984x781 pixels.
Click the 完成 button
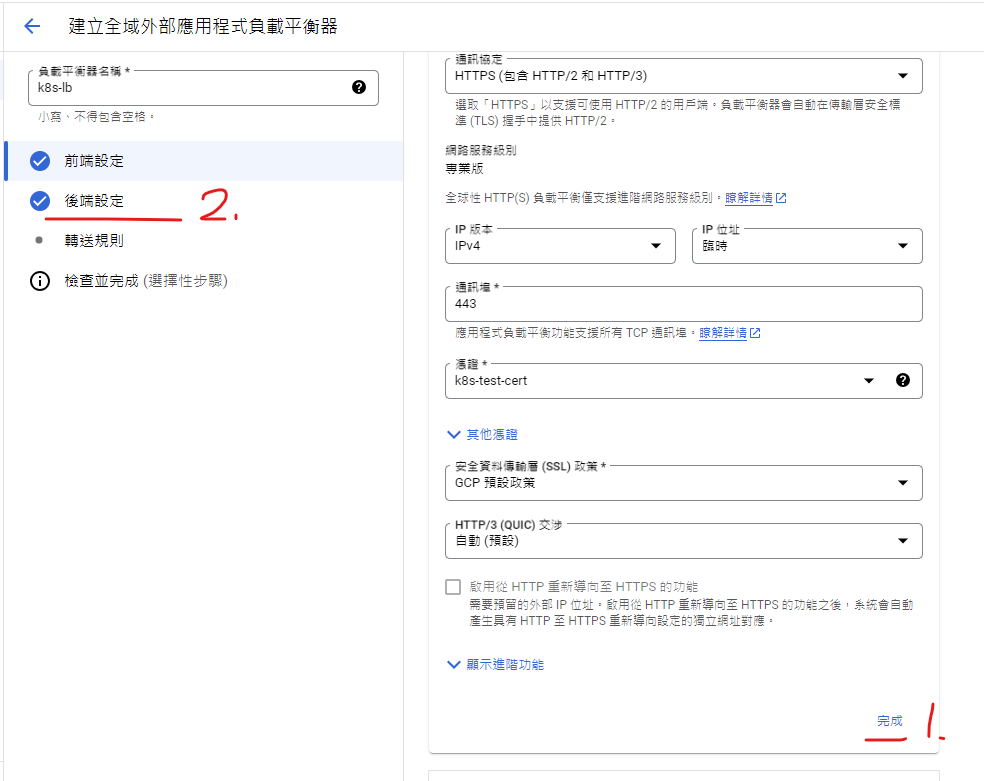[889, 721]
